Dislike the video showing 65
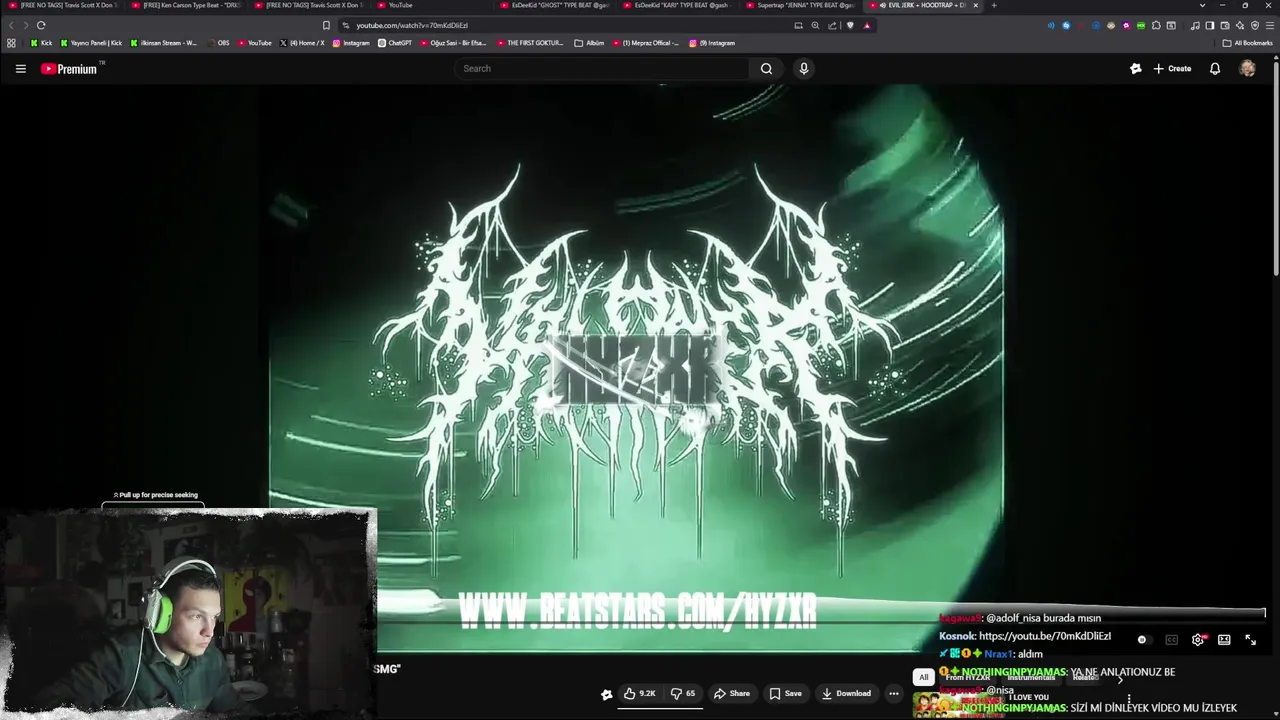The image size is (1280, 720). pyautogui.click(x=683, y=693)
